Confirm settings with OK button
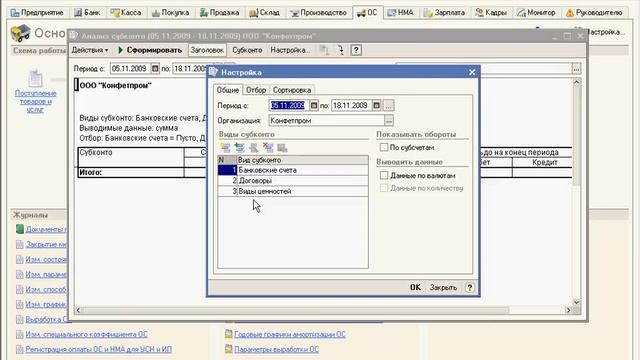 pos(415,287)
